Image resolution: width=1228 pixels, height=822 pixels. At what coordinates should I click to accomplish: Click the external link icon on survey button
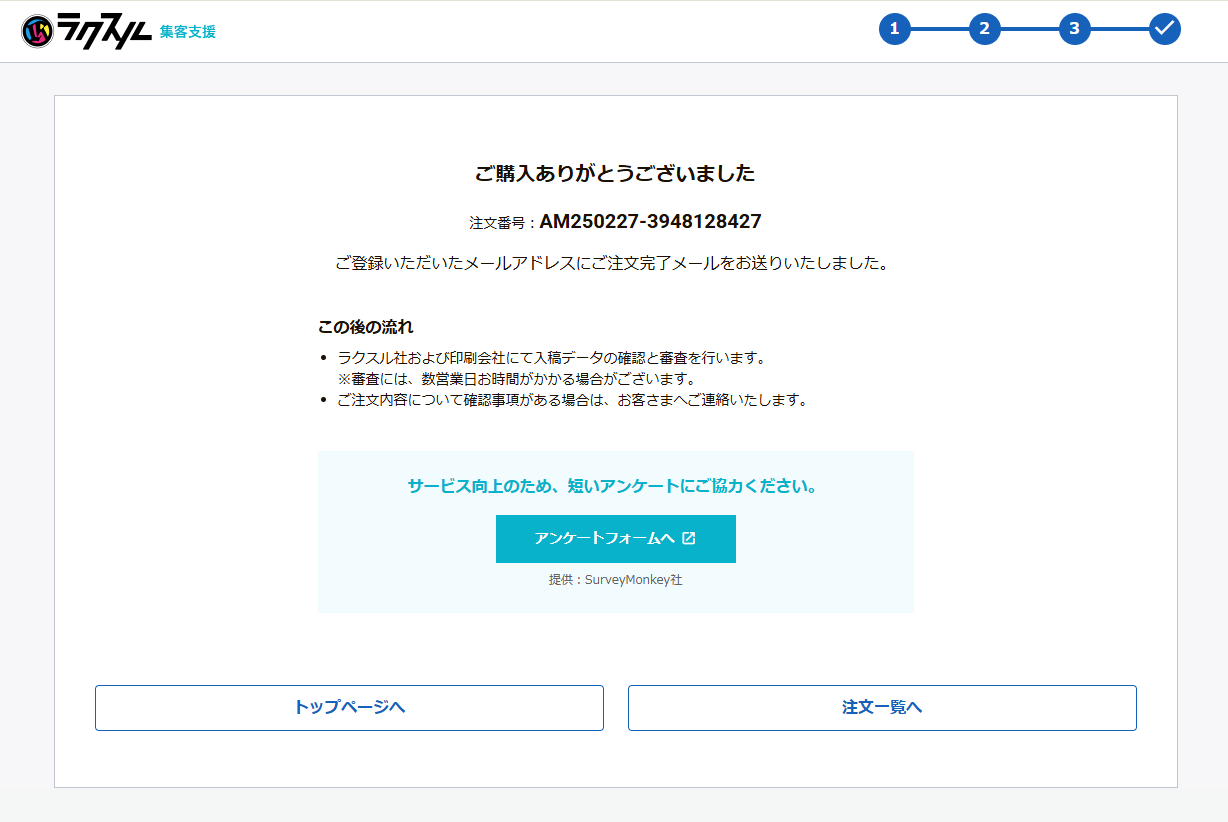pos(688,538)
